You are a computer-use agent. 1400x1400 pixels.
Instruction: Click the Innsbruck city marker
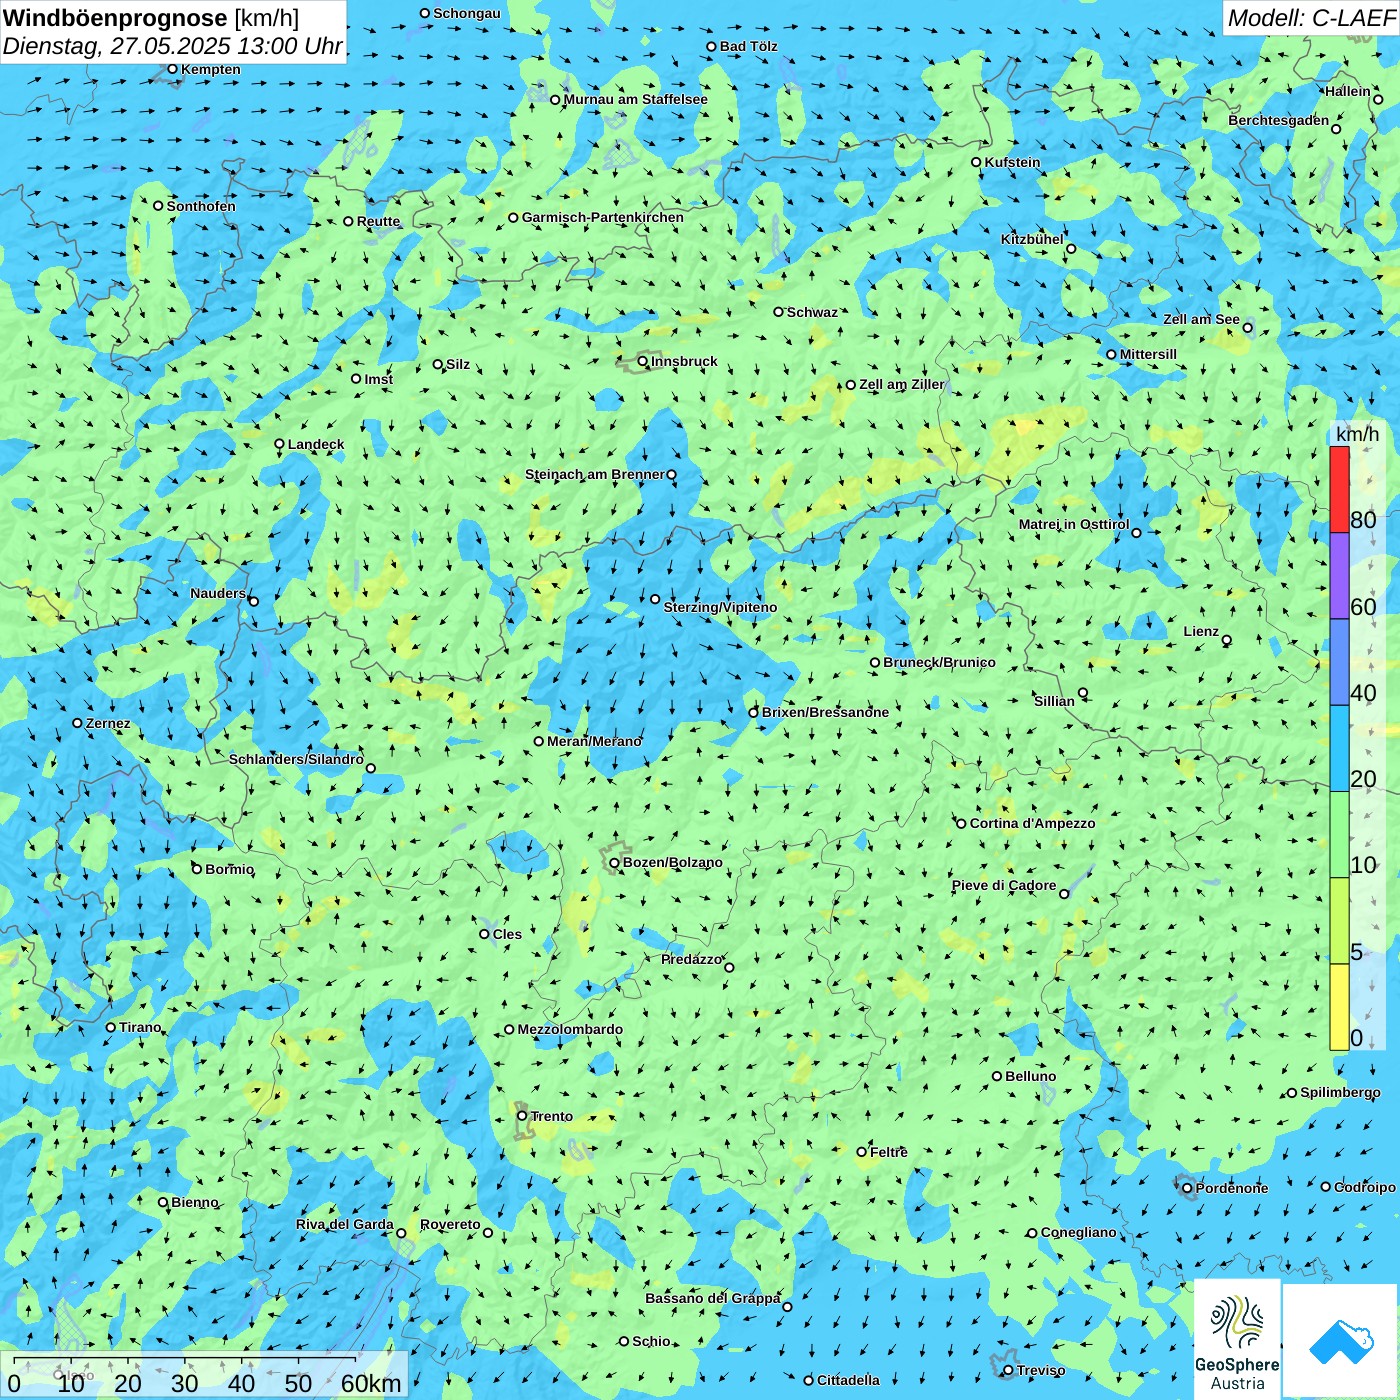(643, 362)
